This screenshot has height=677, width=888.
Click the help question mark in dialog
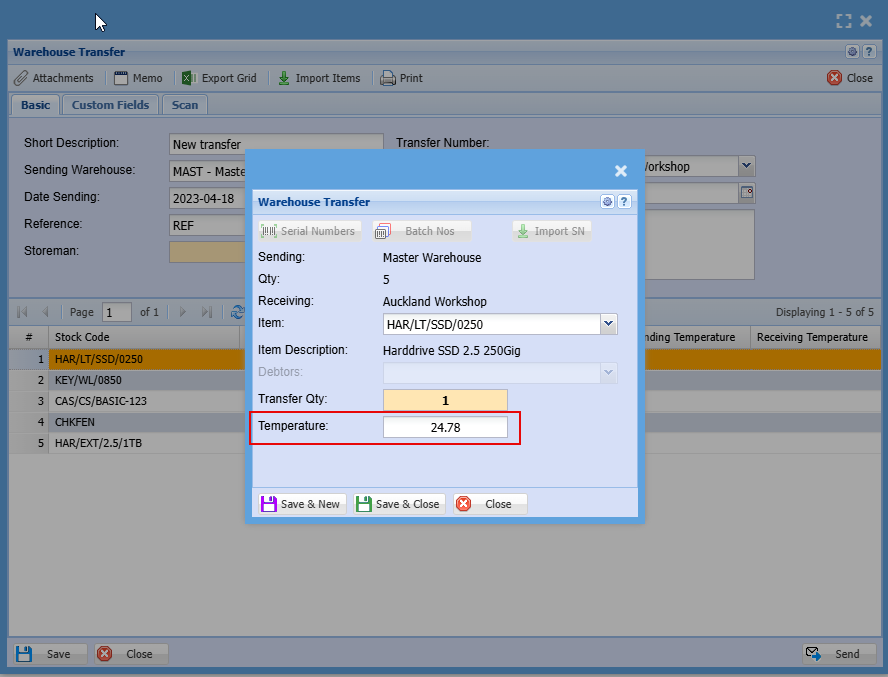click(624, 202)
